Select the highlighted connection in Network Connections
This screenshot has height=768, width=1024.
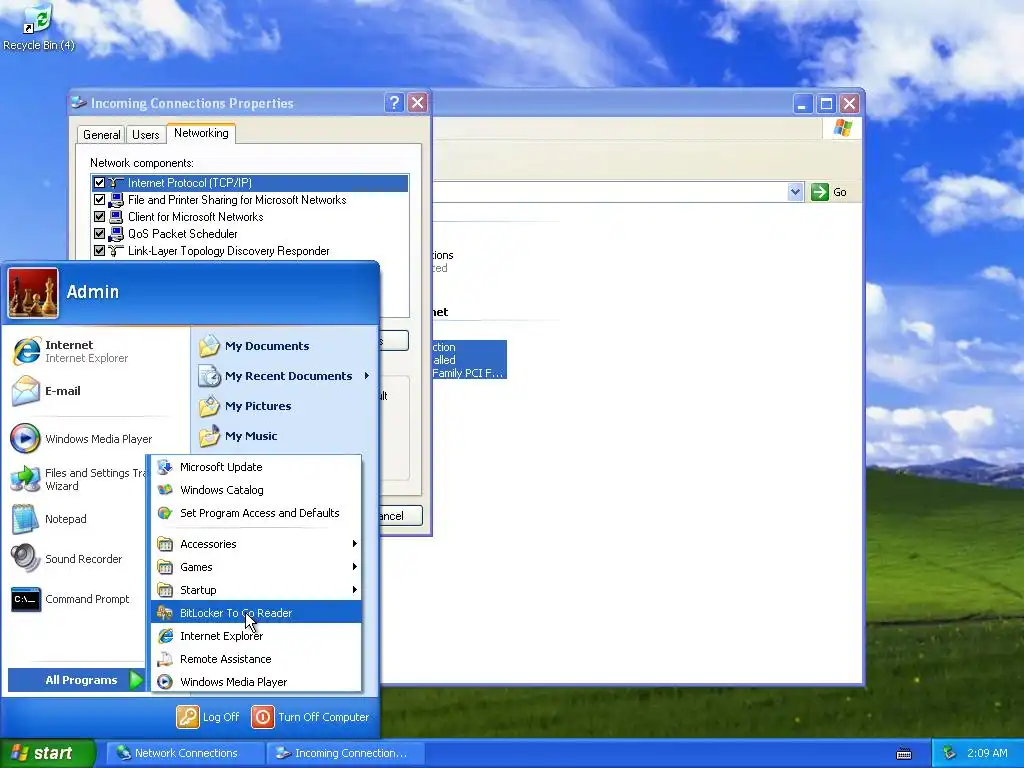pyautogui.click(x=469, y=360)
